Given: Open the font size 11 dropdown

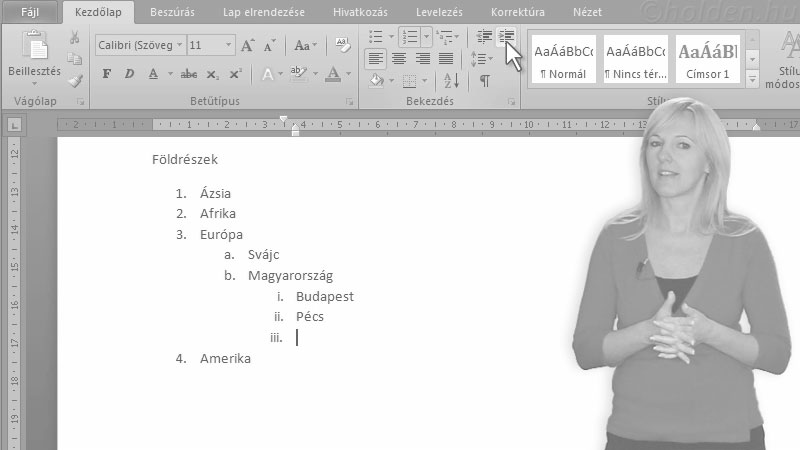Looking at the screenshot, I should tap(229, 46).
